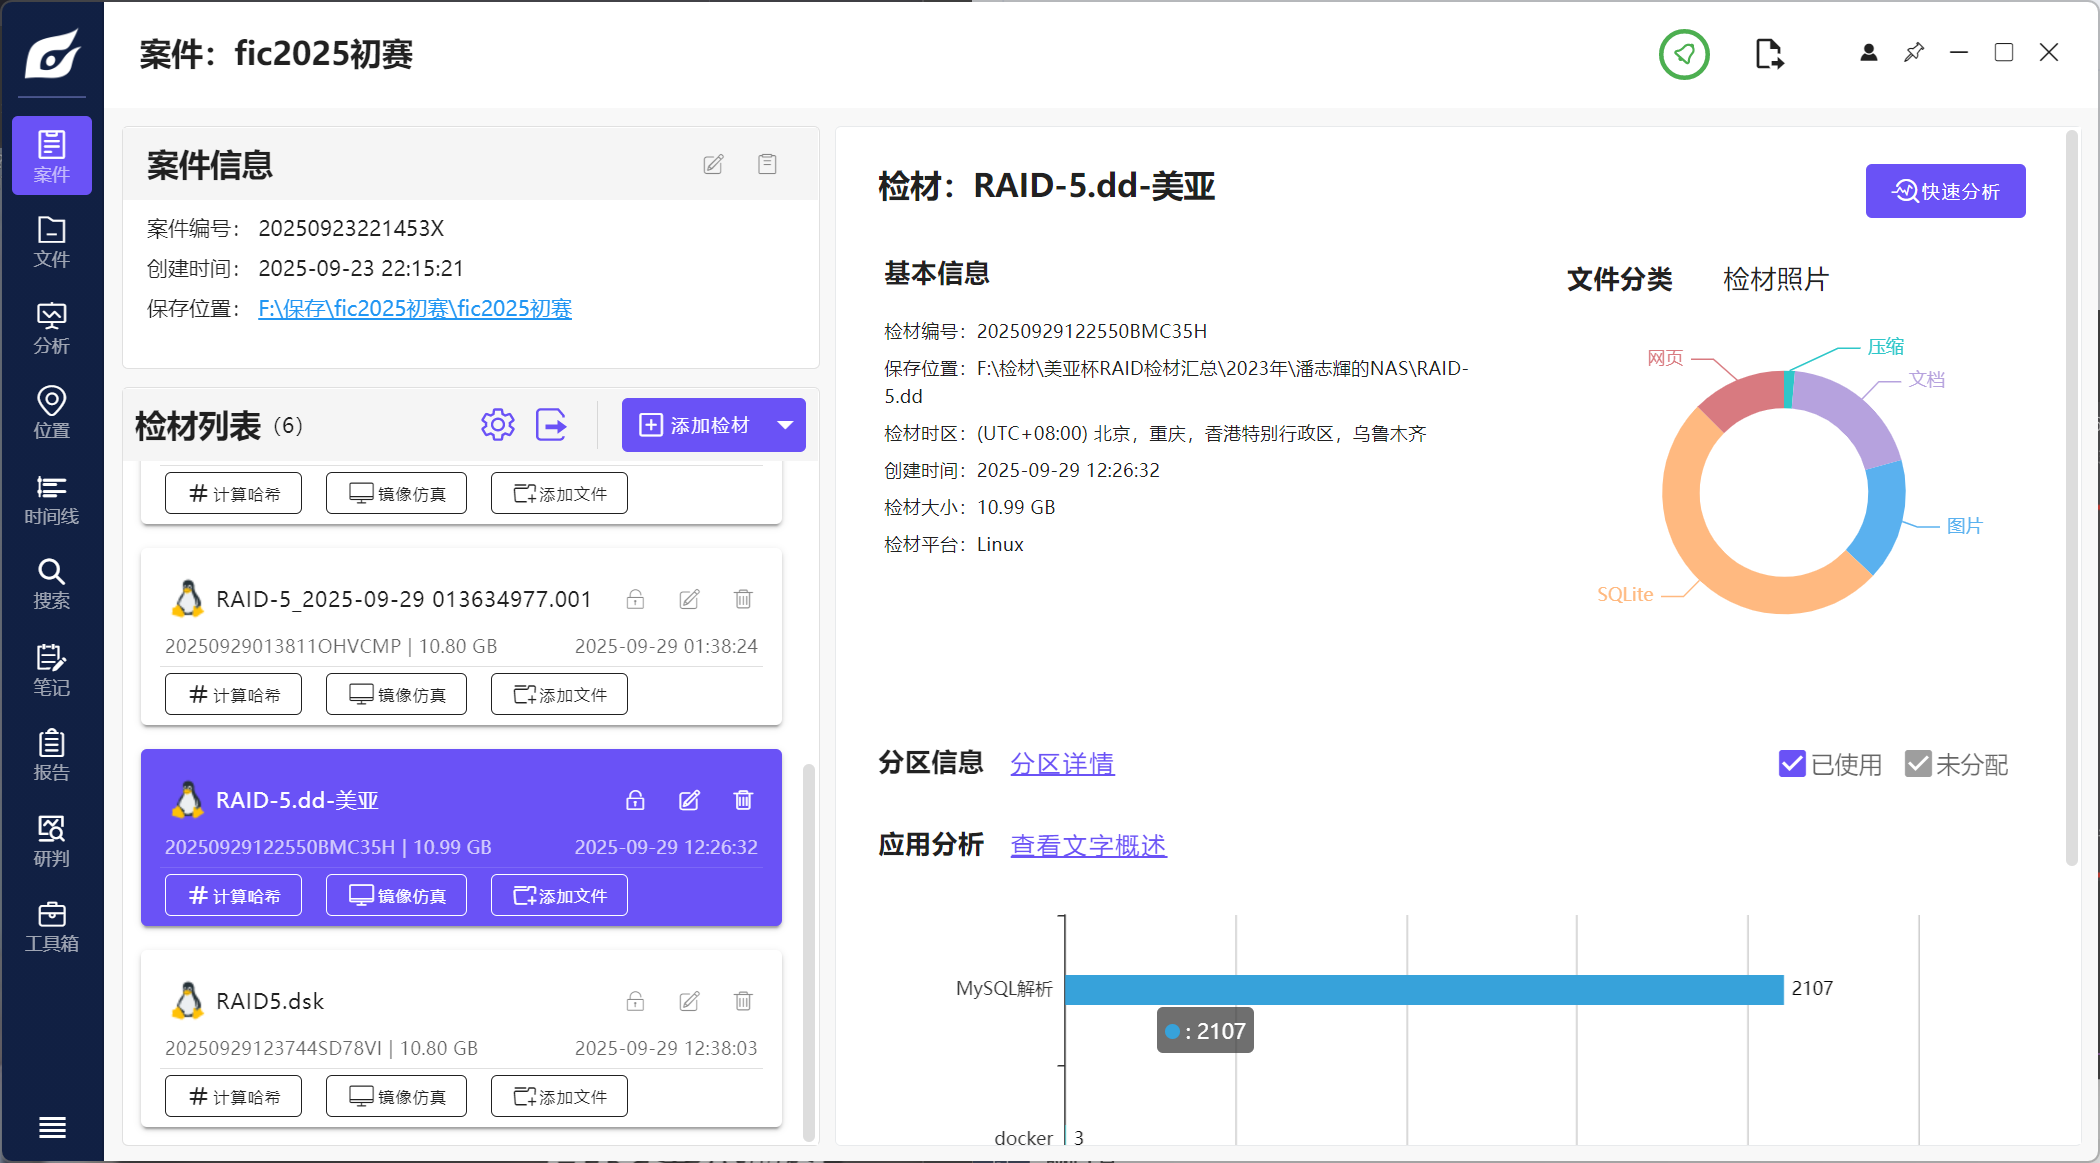
Task: Open the 工具箱 toolbox sidebar icon
Action: click(x=51, y=926)
